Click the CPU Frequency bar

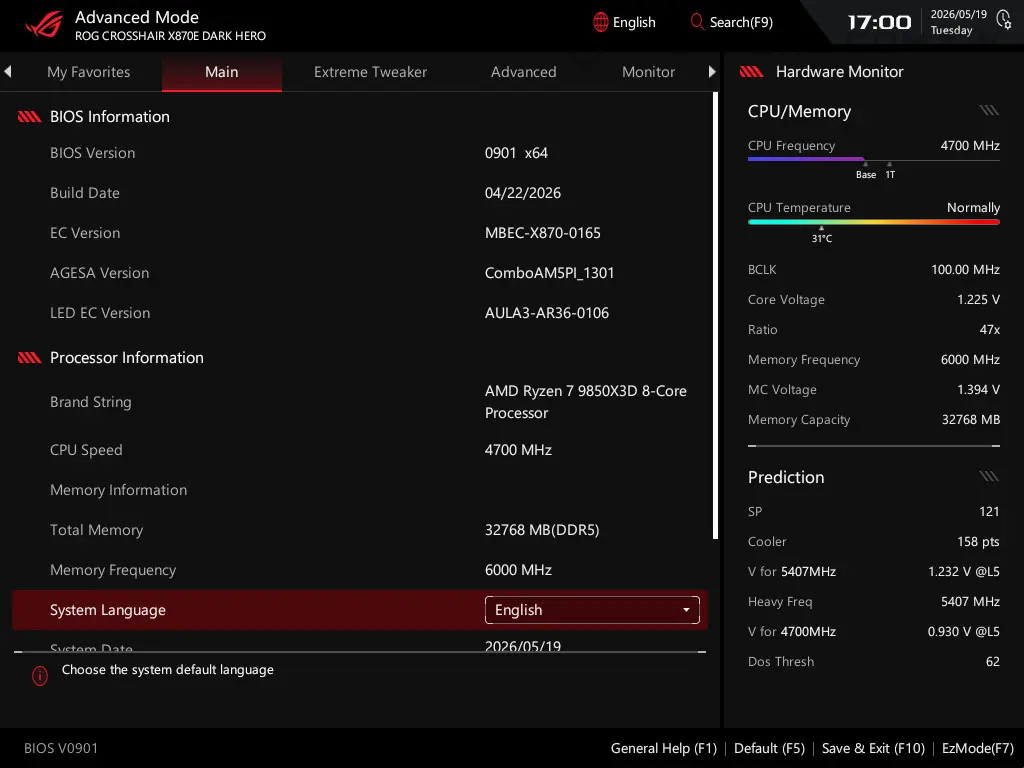click(874, 159)
